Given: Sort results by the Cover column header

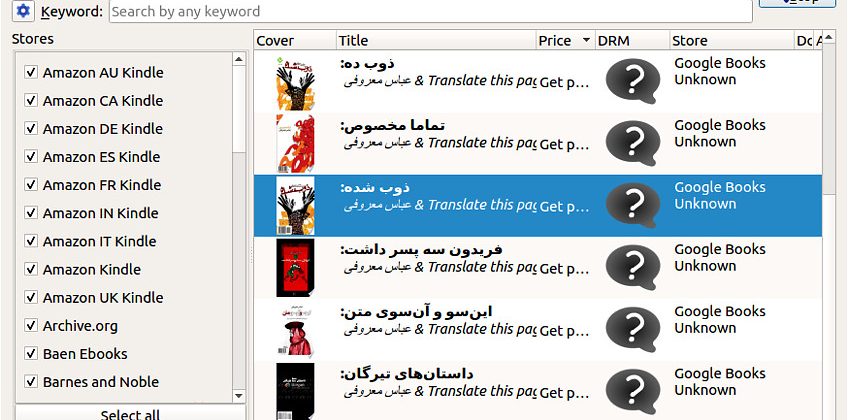Looking at the screenshot, I should tap(295, 41).
